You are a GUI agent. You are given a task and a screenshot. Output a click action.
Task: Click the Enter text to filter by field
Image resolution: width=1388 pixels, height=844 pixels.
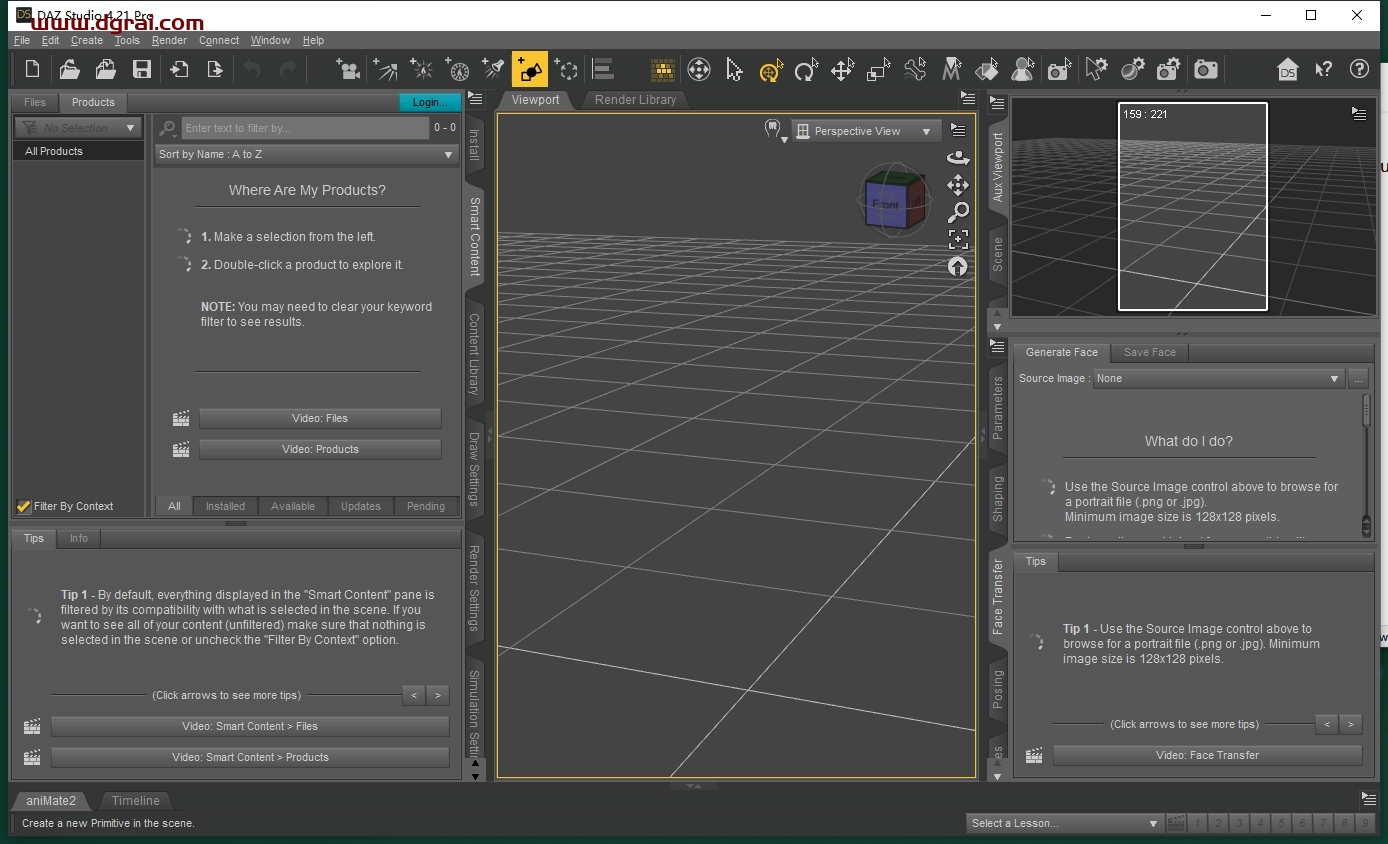tap(305, 128)
